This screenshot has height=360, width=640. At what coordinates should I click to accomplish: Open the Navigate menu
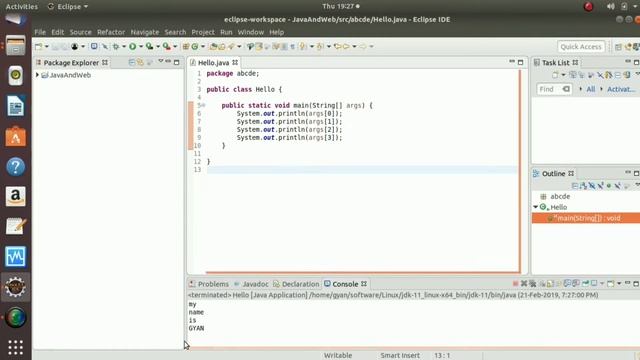coord(145,32)
